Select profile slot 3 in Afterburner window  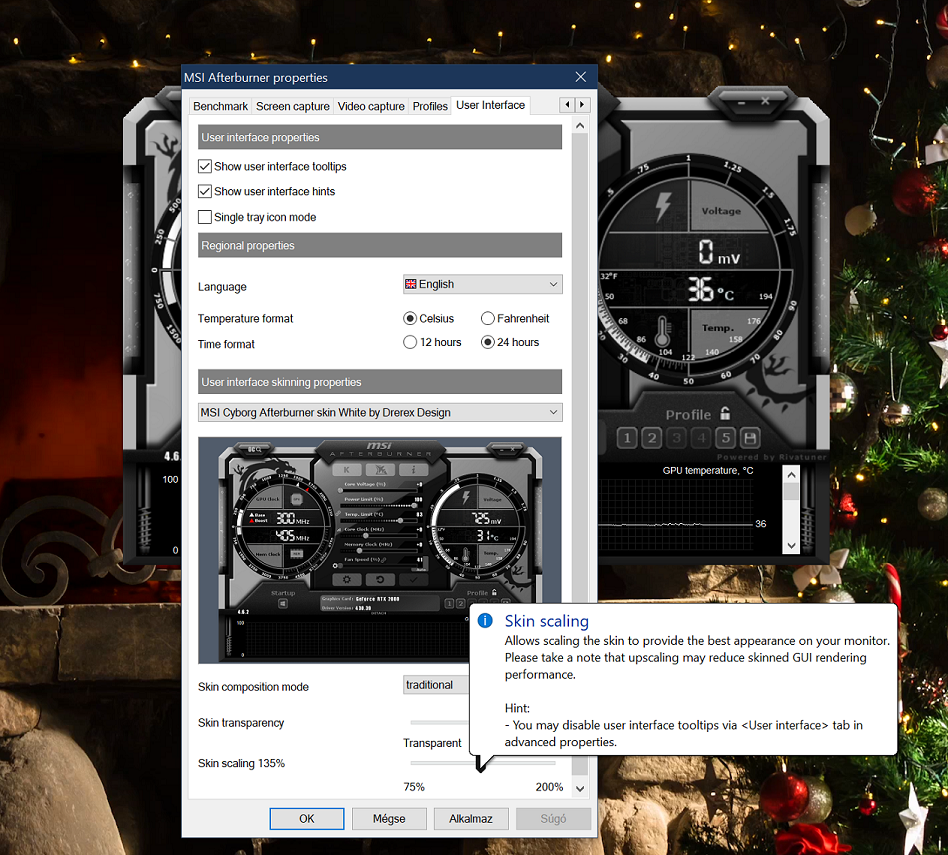677,438
